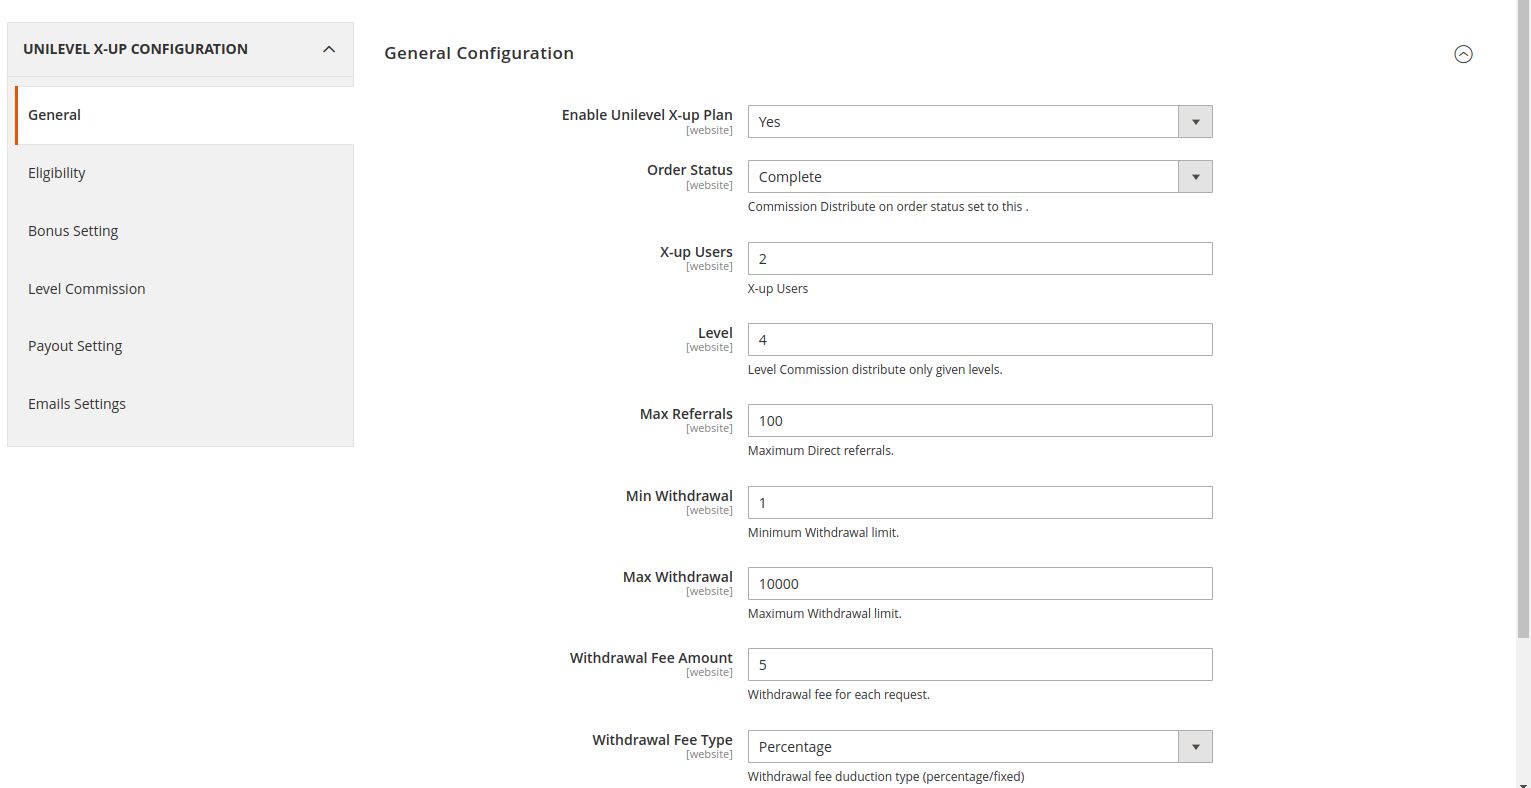
Task: Click the Unilevel X-Up Configuration header
Action: tap(136, 49)
